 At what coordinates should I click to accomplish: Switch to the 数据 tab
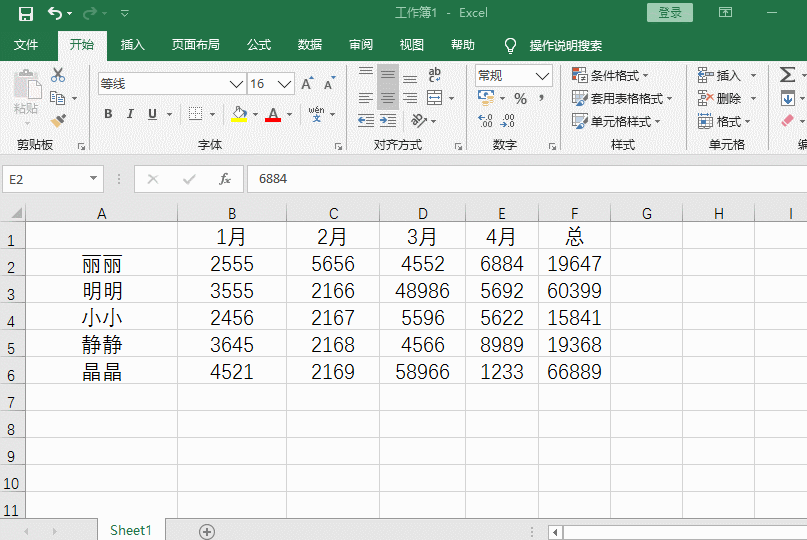pos(310,45)
